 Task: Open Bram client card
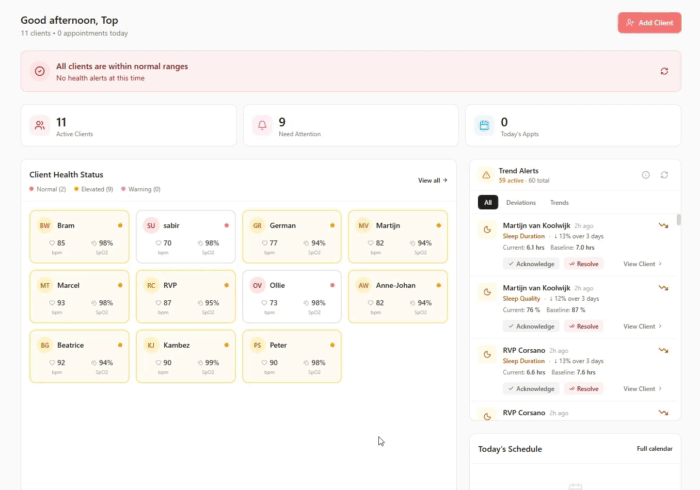pos(79,237)
